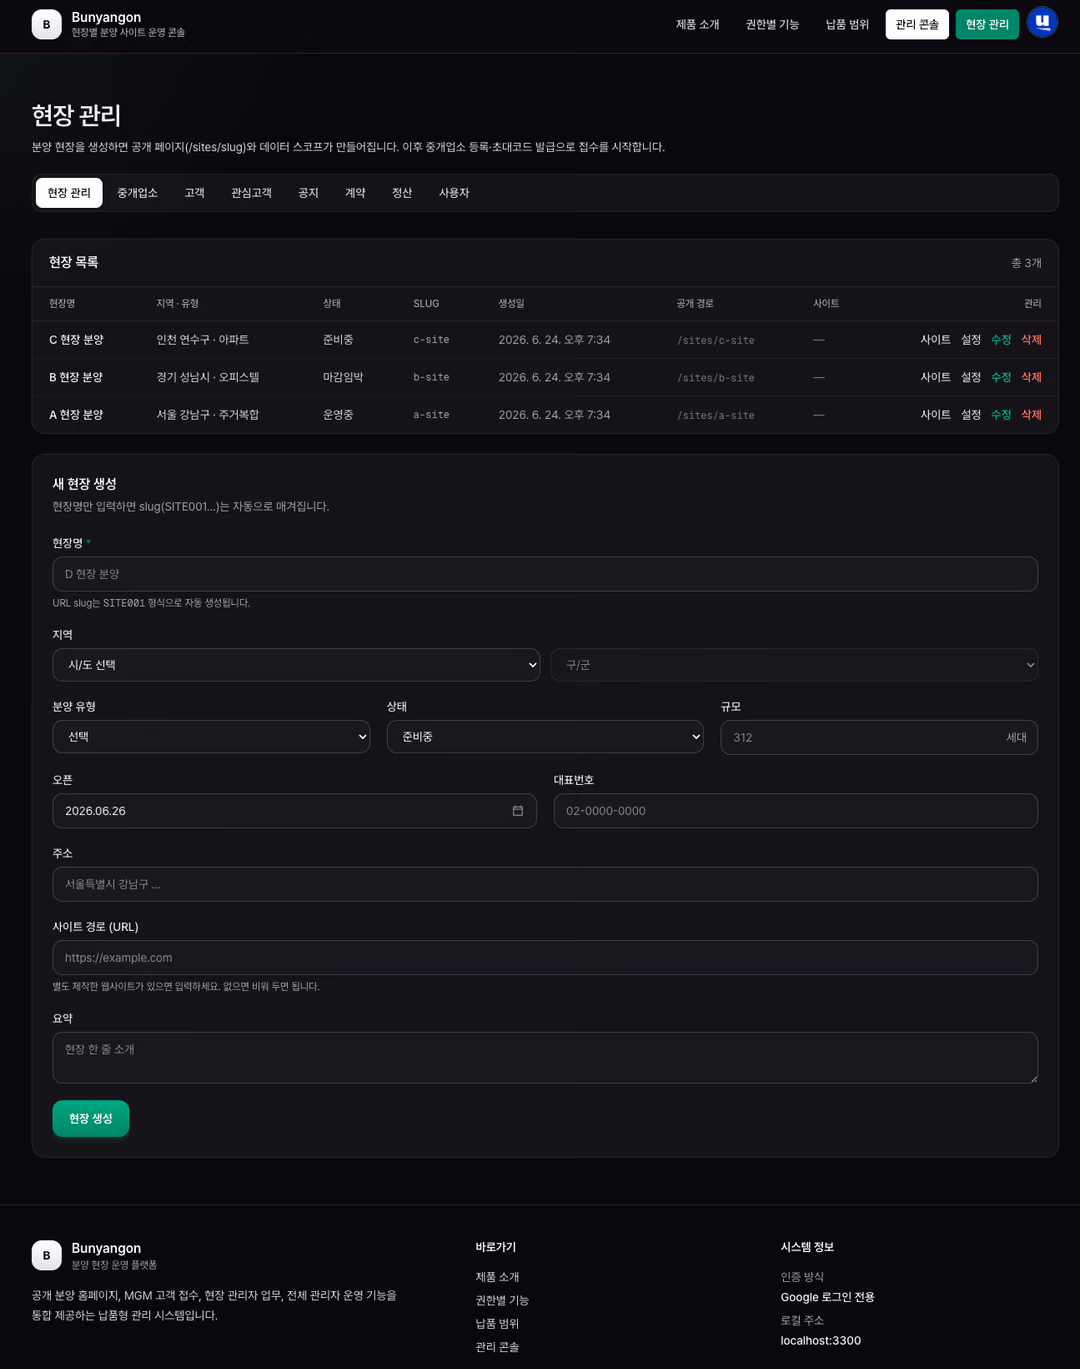The height and width of the screenshot is (1369, 1080).
Task: Open 사이트 for B 현장 분양
Action: [x=935, y=377]
